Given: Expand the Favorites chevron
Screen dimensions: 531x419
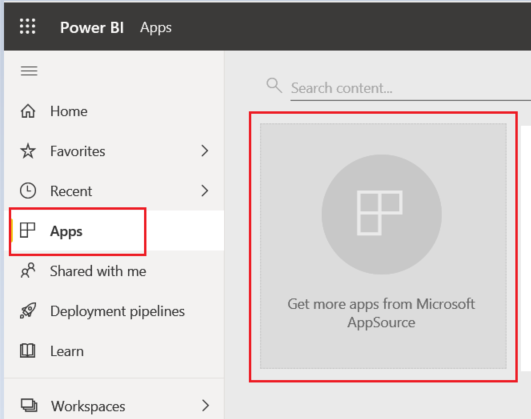Looking at the screenshot, I should coord(205,151).
